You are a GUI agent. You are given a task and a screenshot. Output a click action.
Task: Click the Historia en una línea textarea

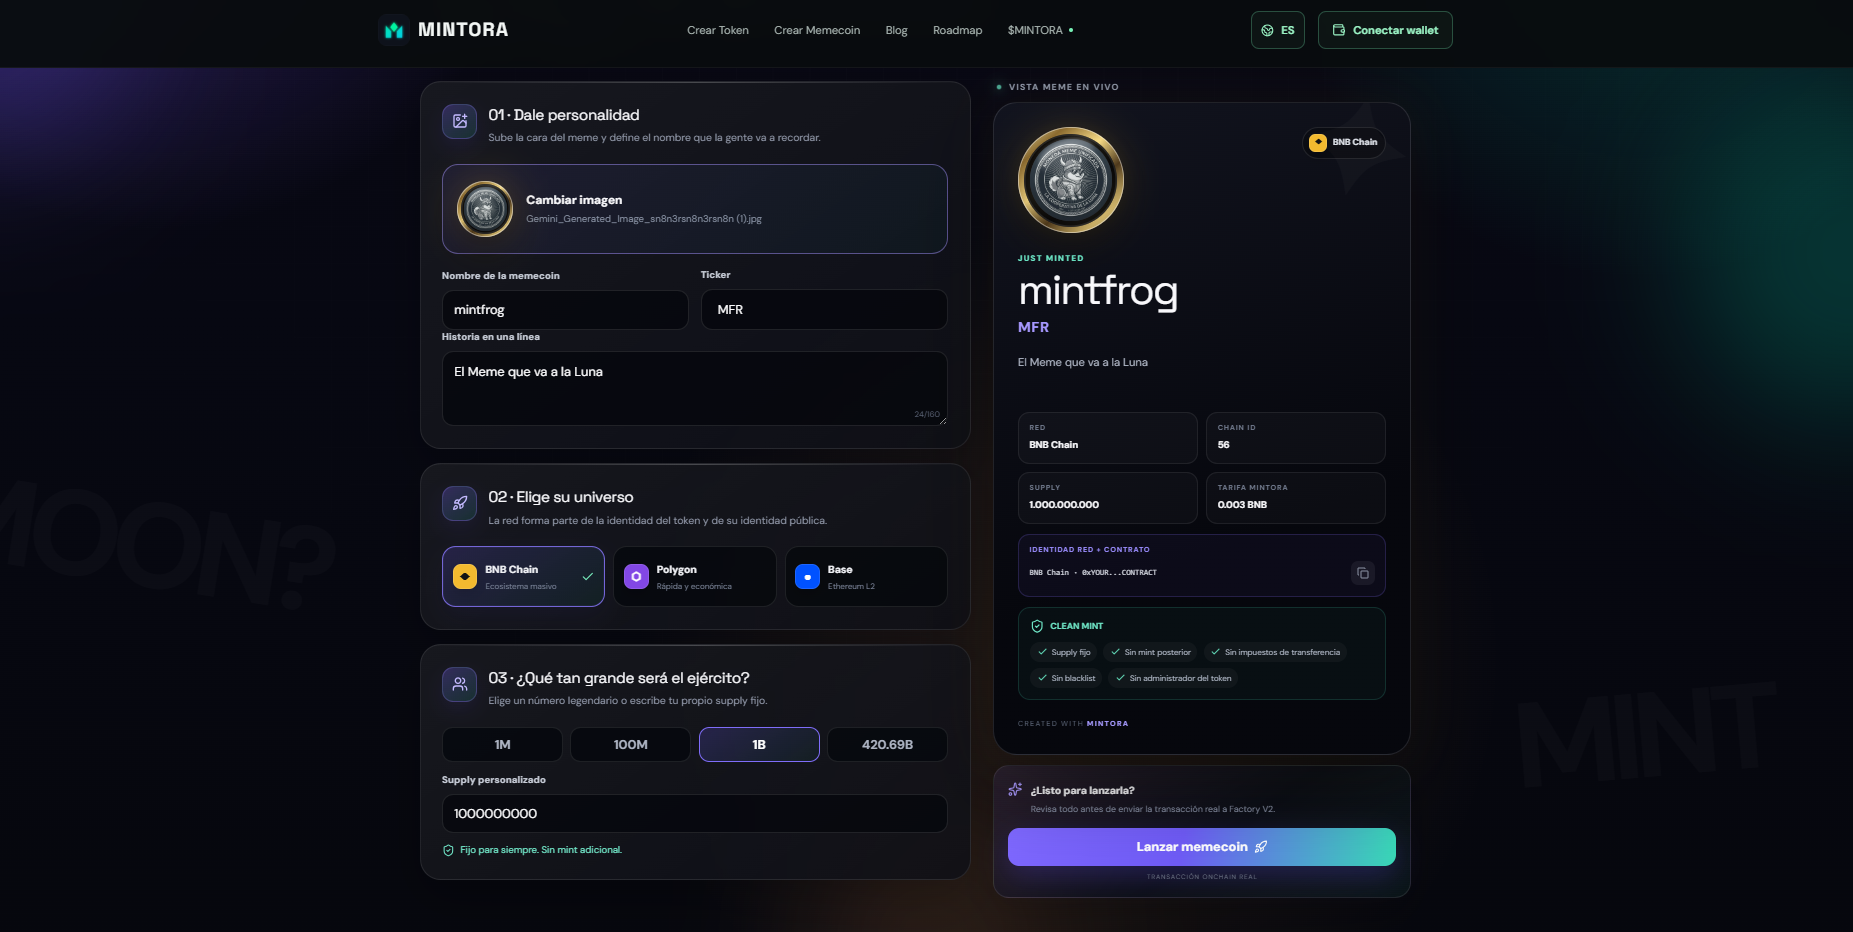(695, 389)
